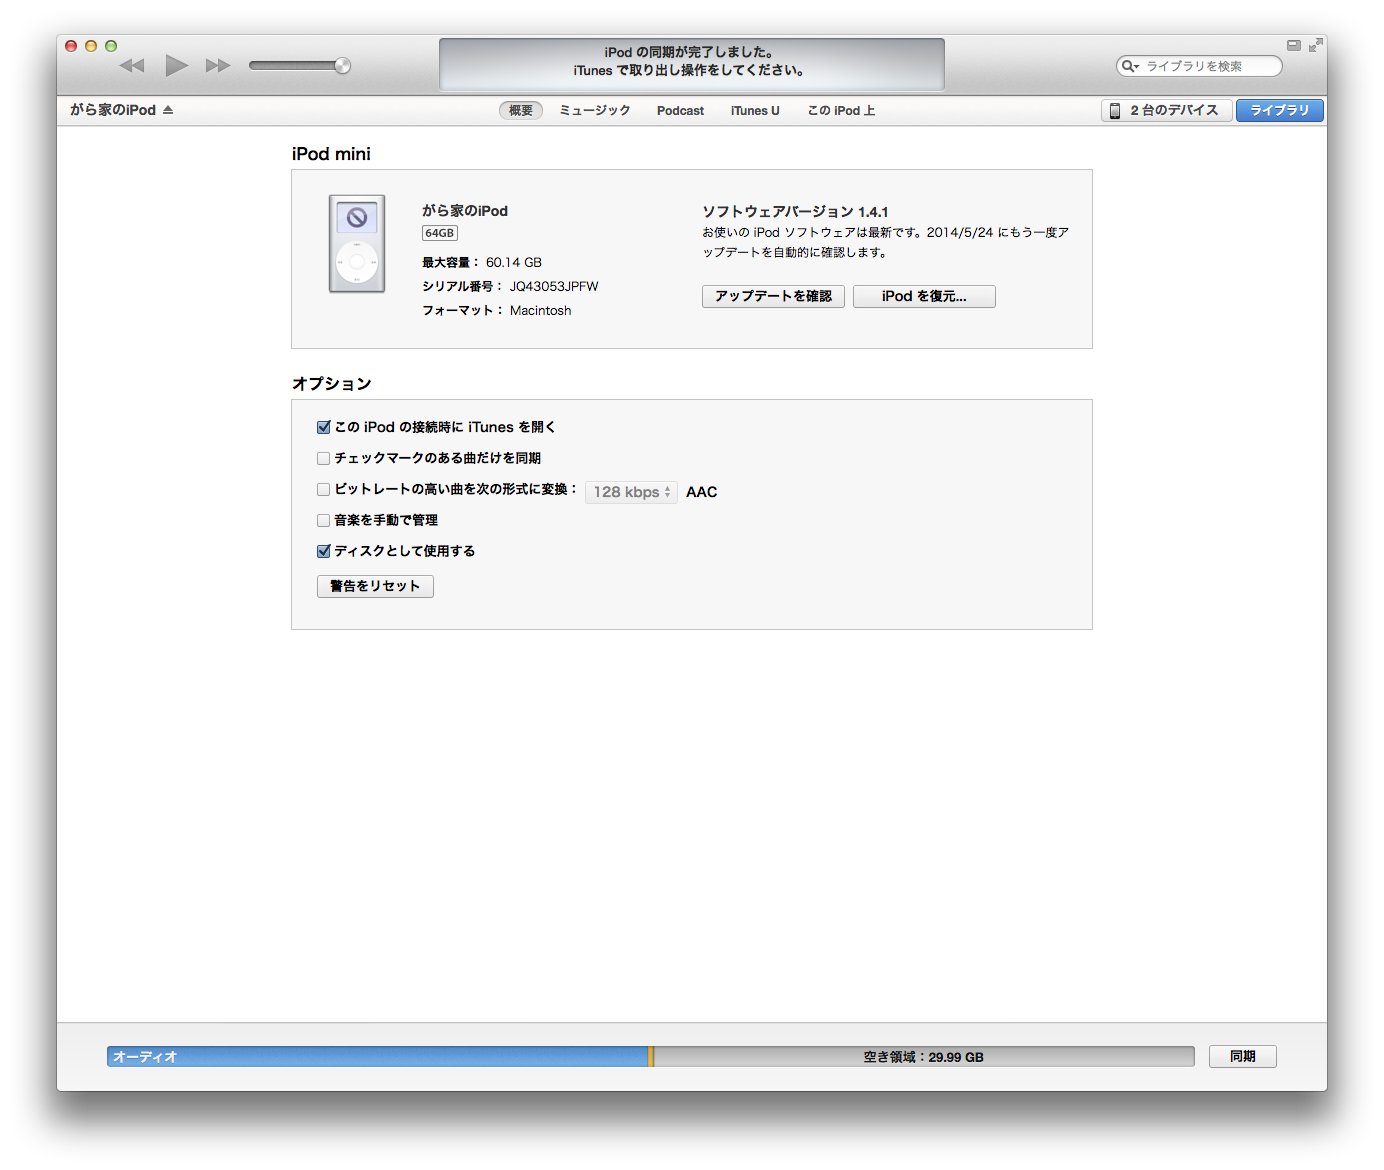Viewport: 1384px width, 1170px height.
Task: Click the ライブラリ button
Action: (x=1280, y=110)
